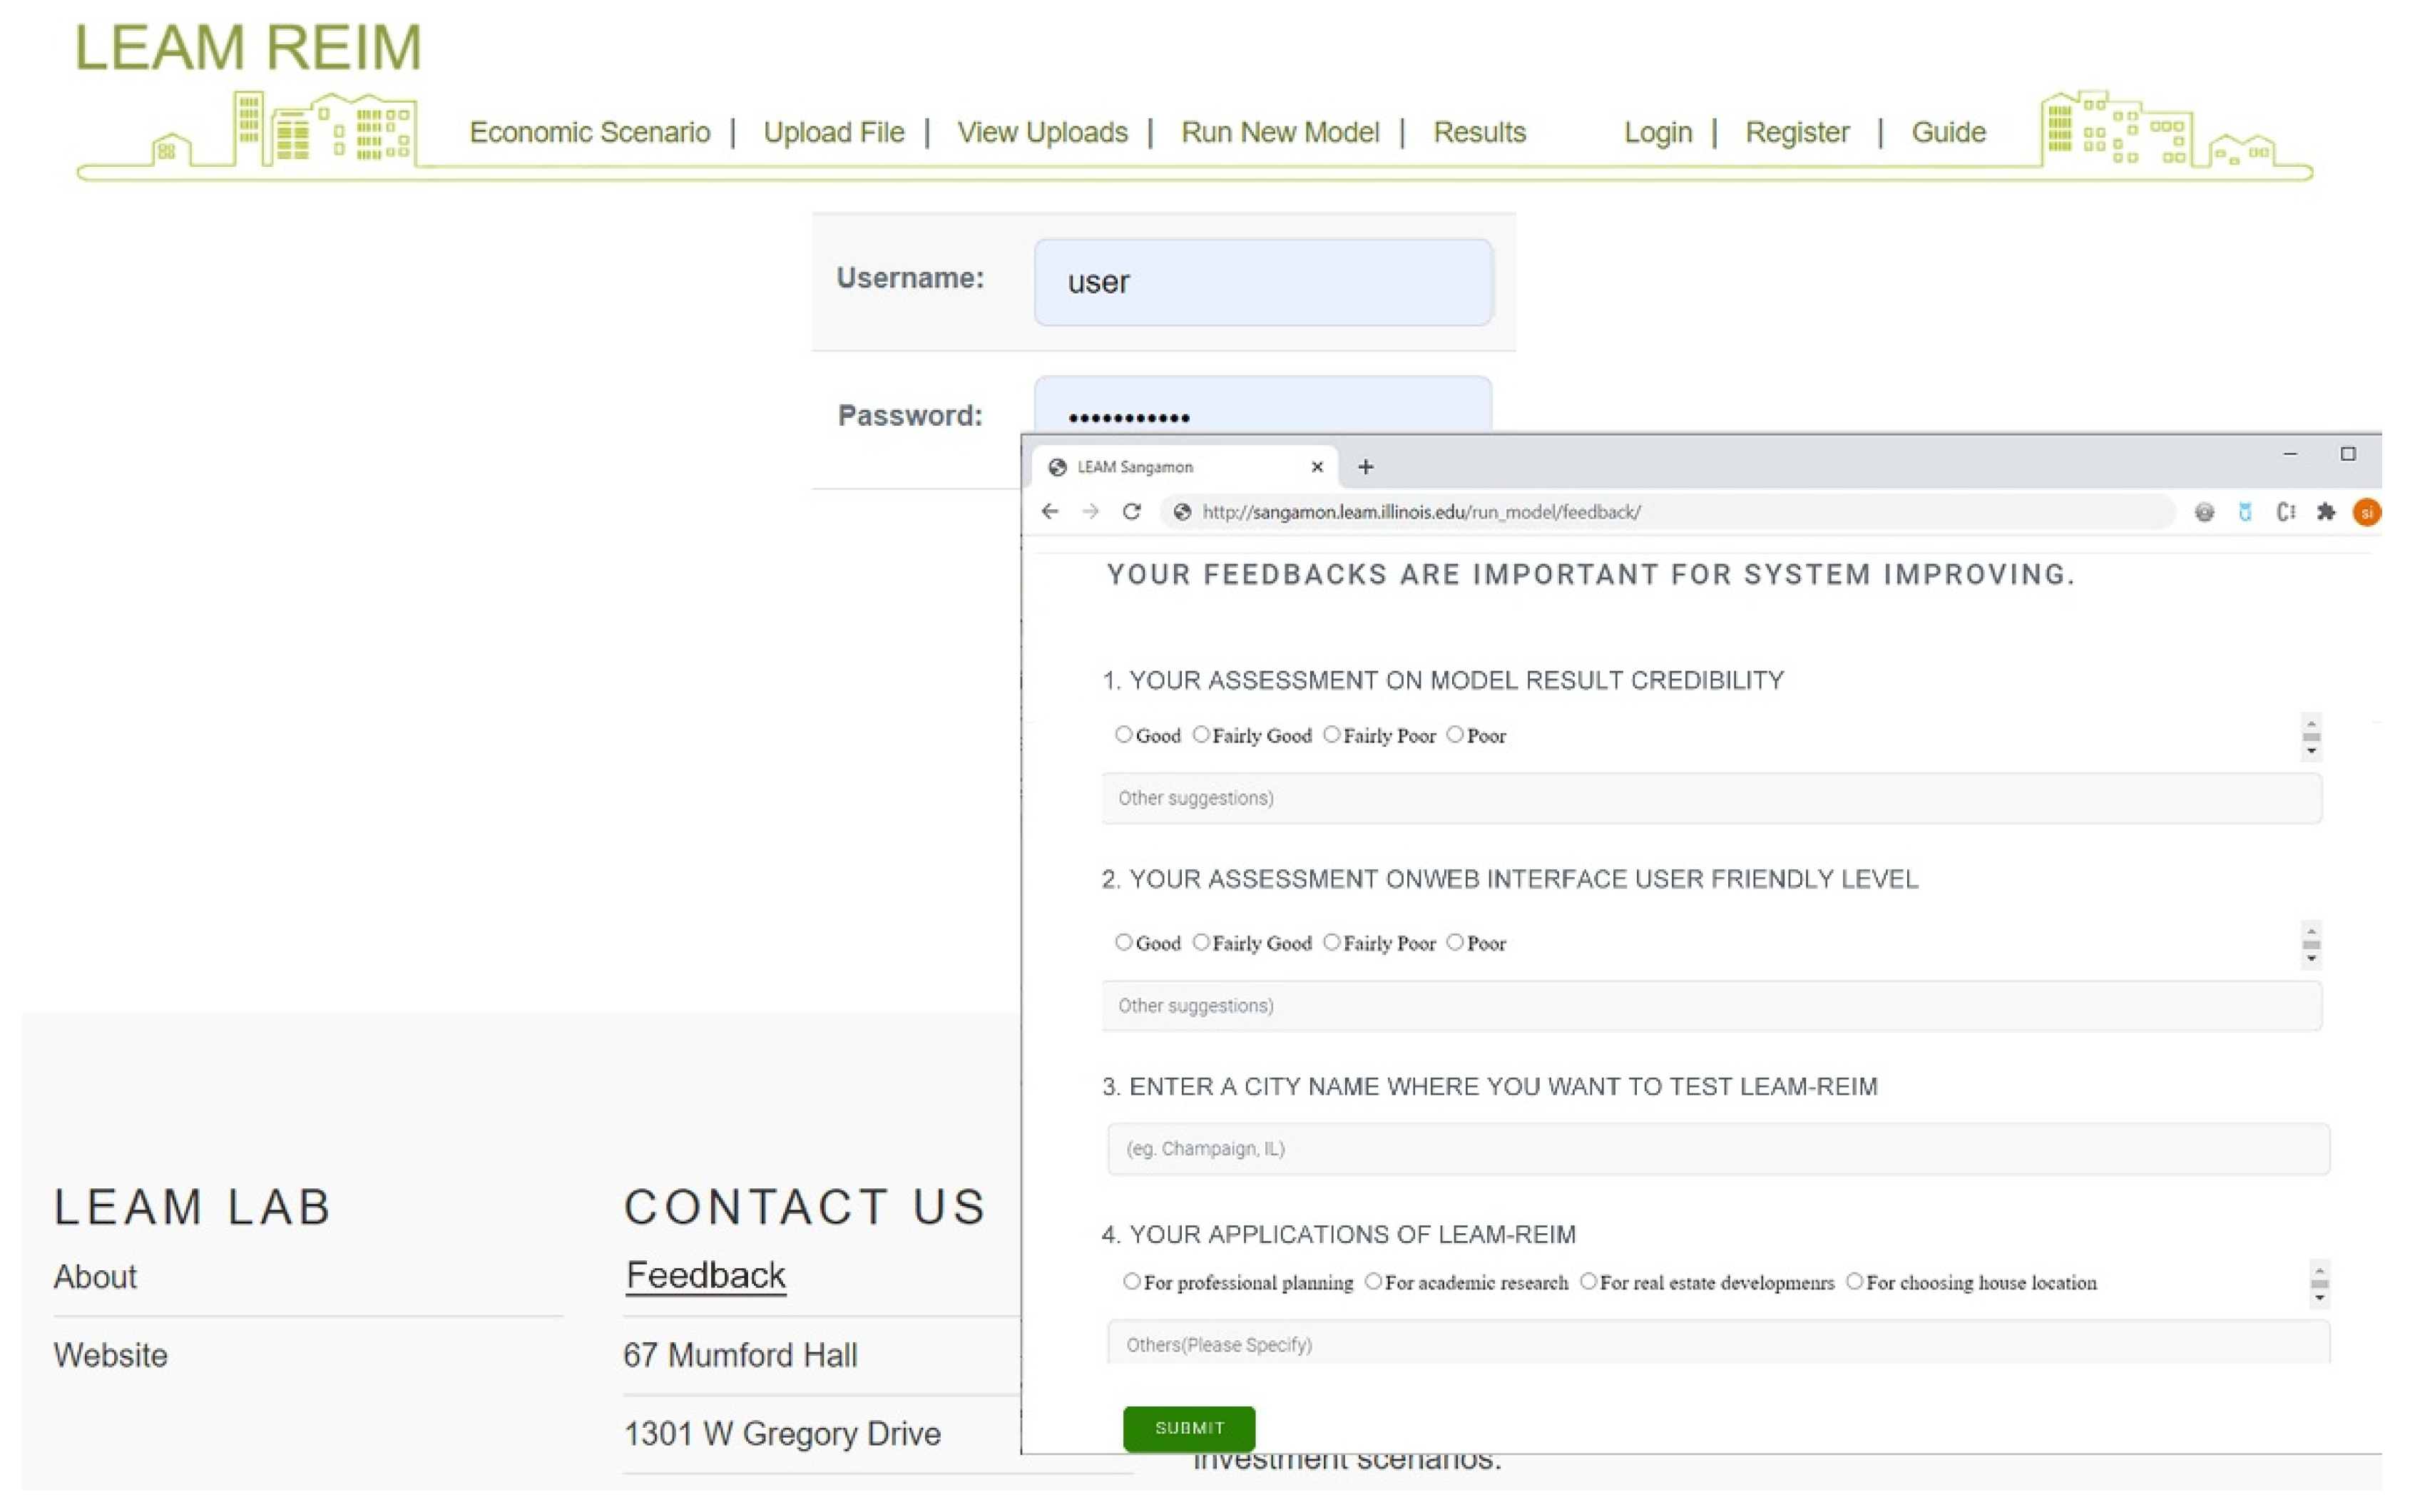The width and height of the screenshot is (2415, 1512).
Task: Open the Feedback link in footer
Action: click(705, 1275)
